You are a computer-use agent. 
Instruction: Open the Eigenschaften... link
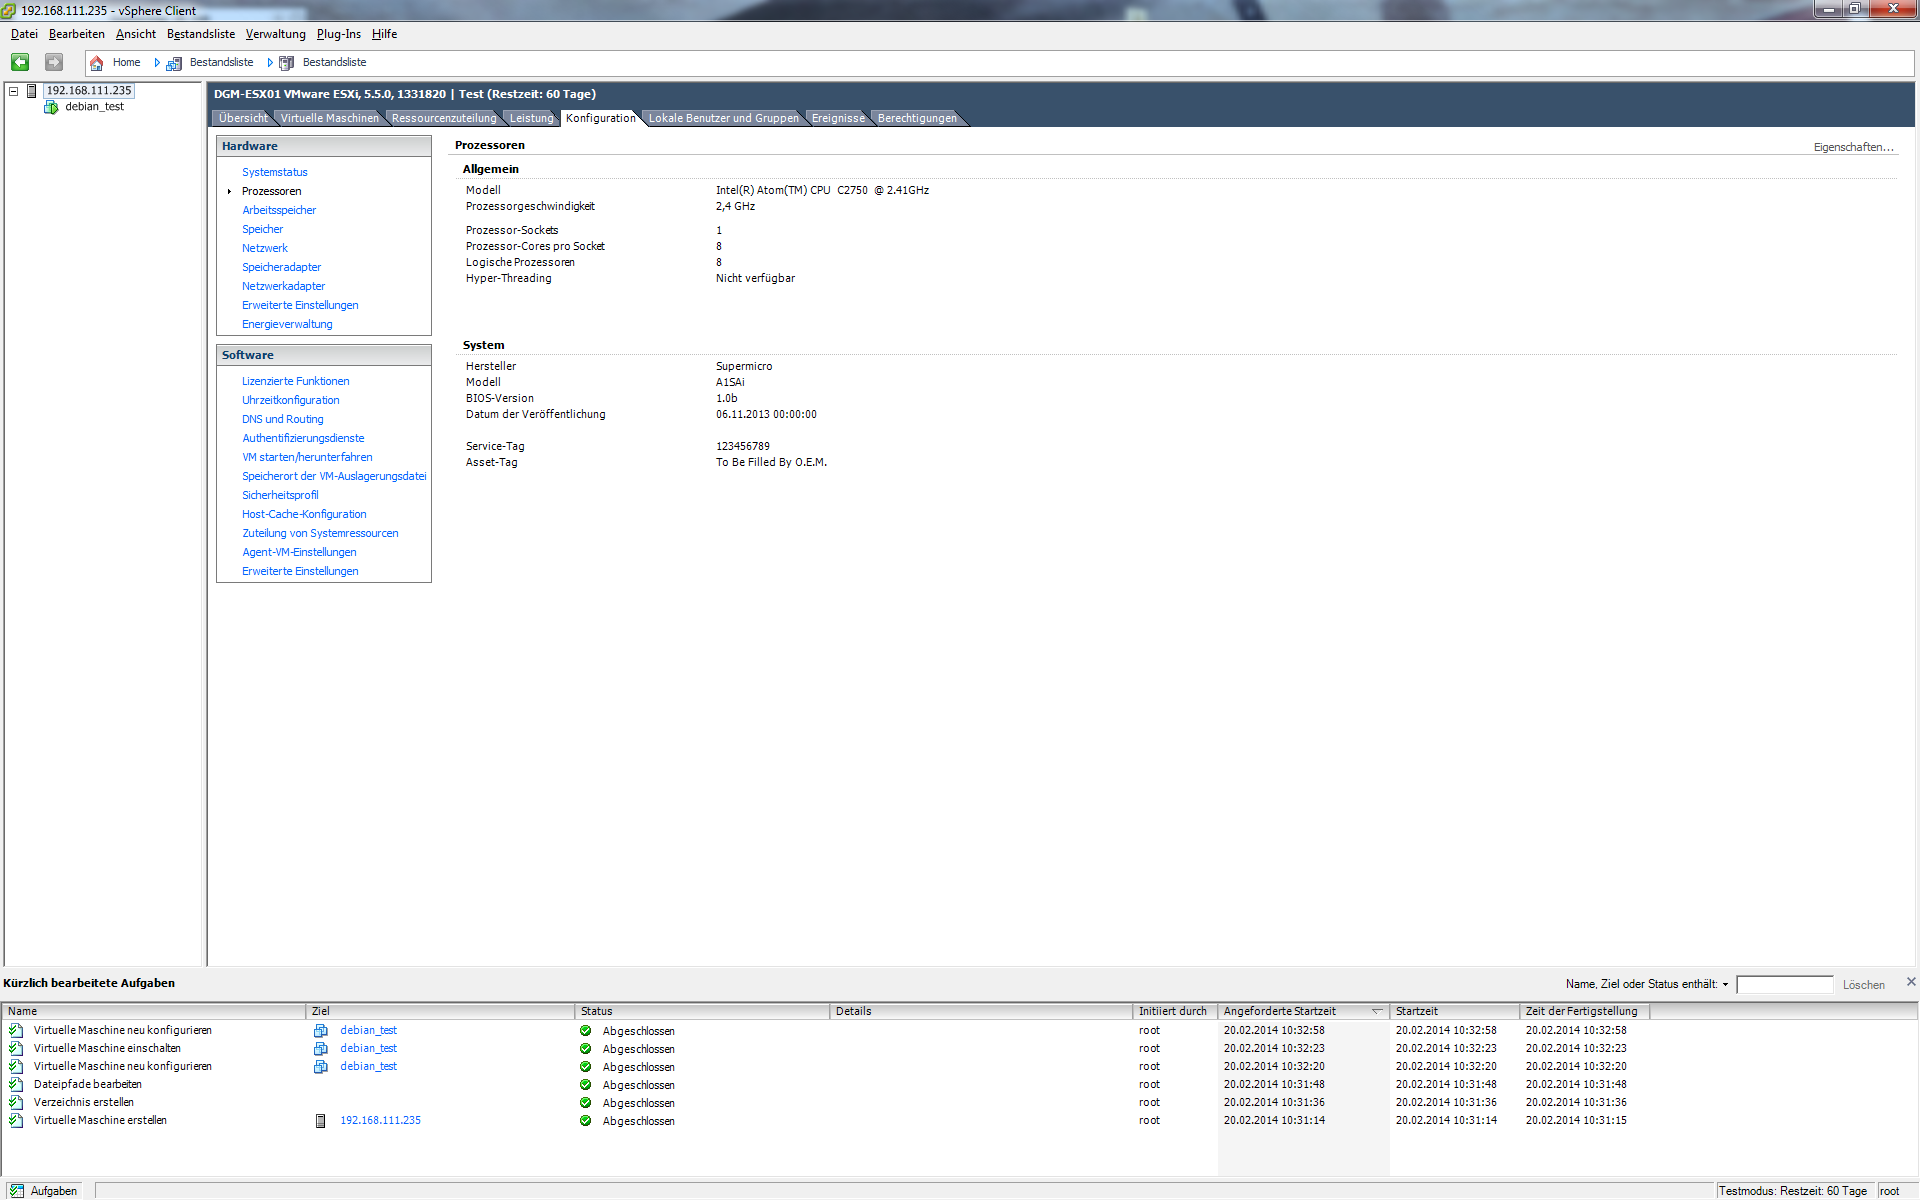point(1853,147)
